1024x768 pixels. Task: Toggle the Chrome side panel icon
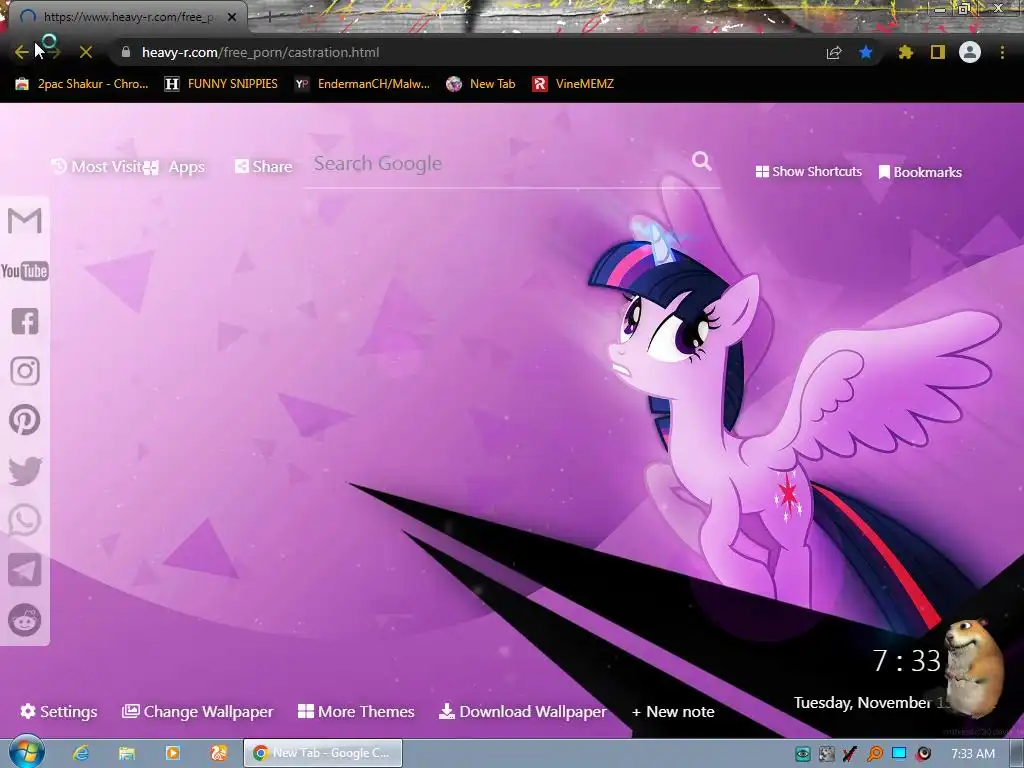(x=938, y=52)
